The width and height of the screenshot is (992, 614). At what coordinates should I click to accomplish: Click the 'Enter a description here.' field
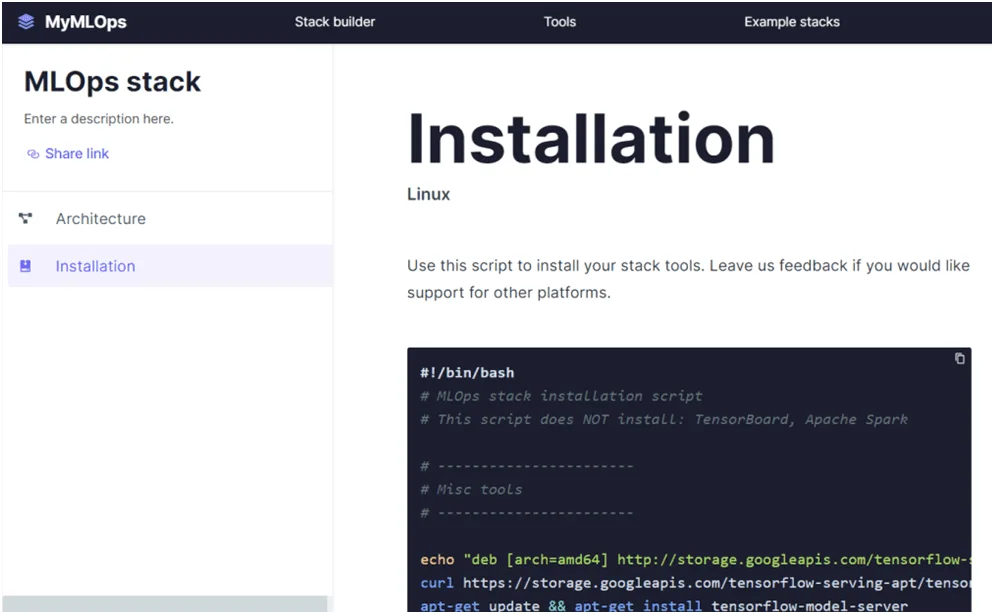coord(99,119)
